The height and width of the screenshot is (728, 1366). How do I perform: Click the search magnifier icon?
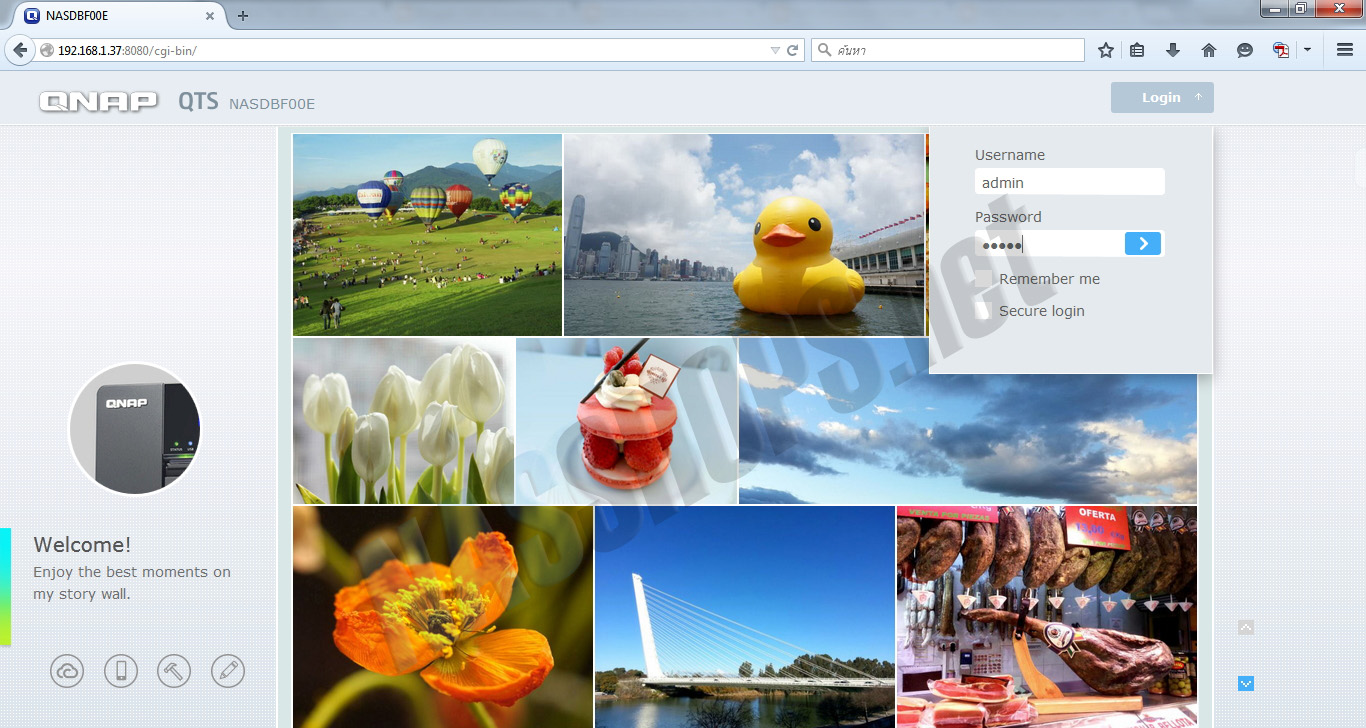point(824,50)
